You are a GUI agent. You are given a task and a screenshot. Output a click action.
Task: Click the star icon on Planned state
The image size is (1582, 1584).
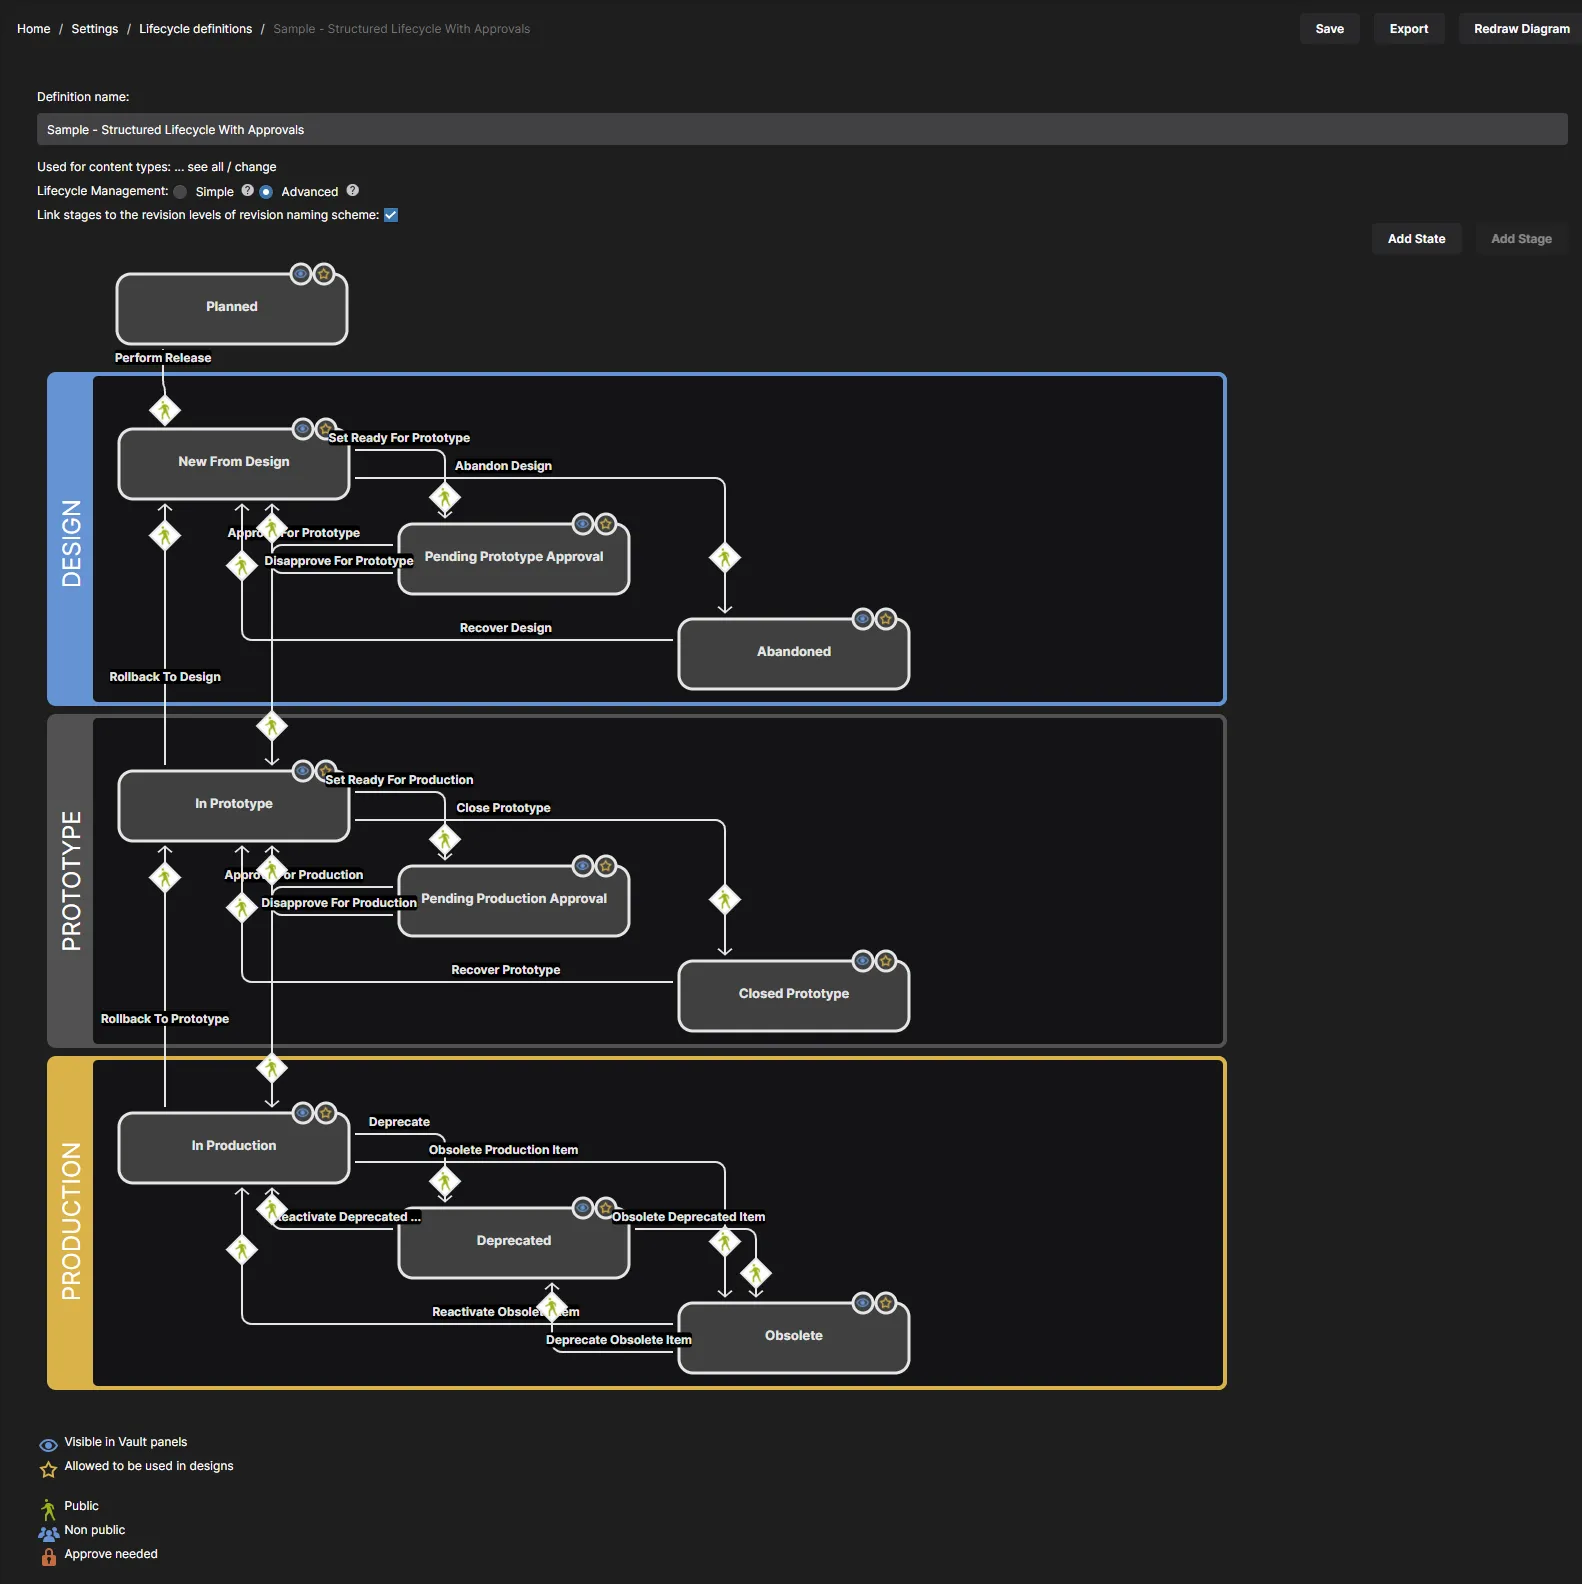tap(324, 274)
